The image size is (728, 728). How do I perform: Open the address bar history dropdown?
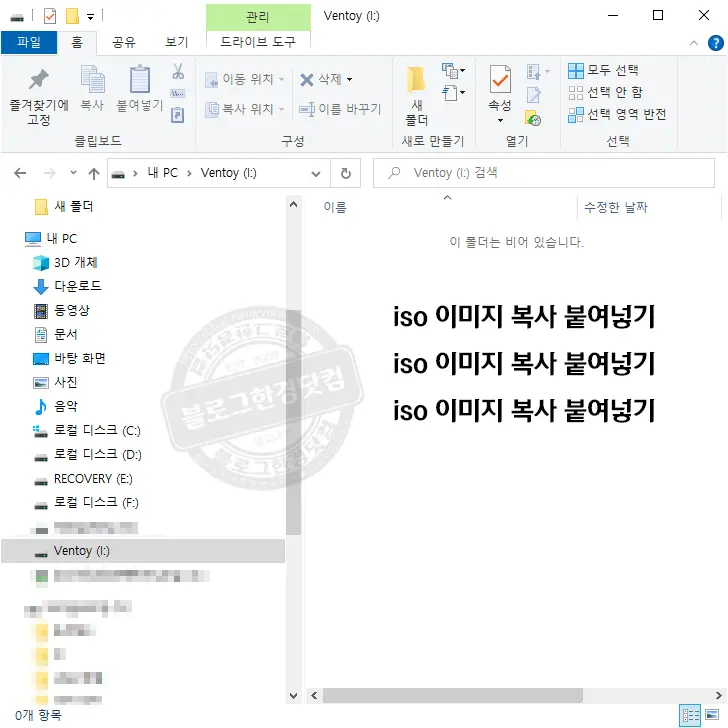[316, 174]
